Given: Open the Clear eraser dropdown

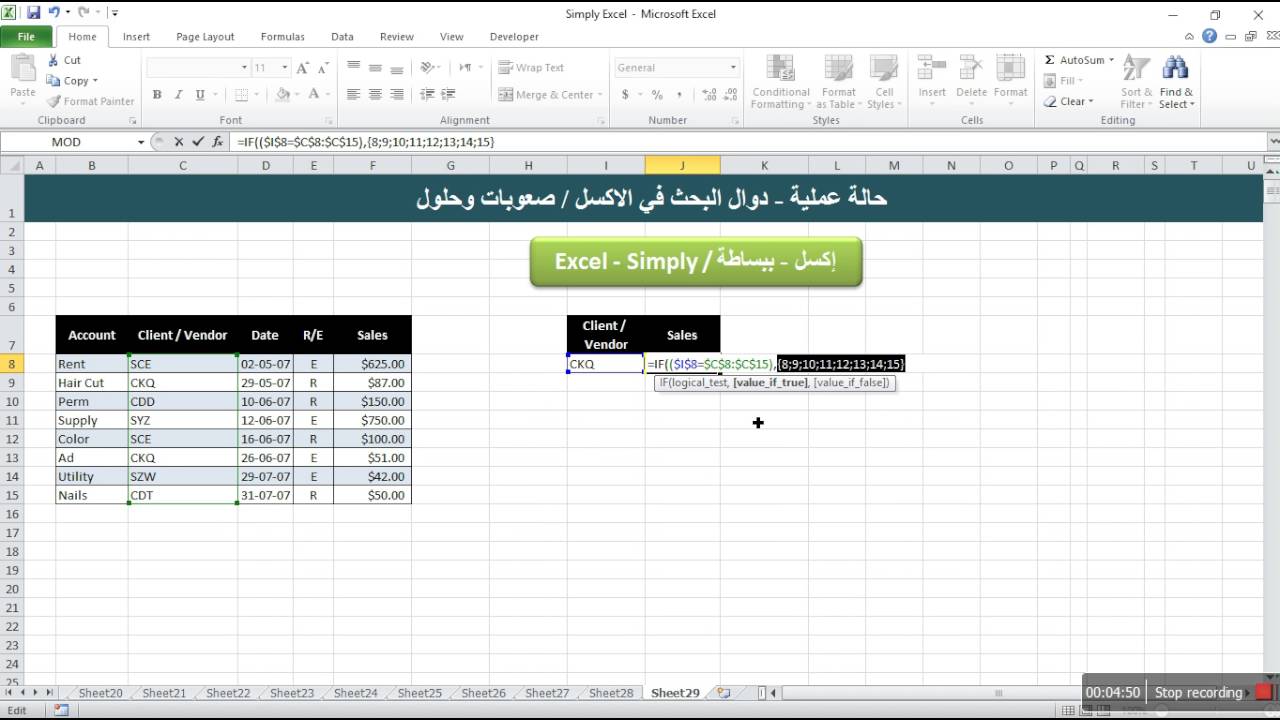Looking at the screenshot, I should pos(1070,101).
